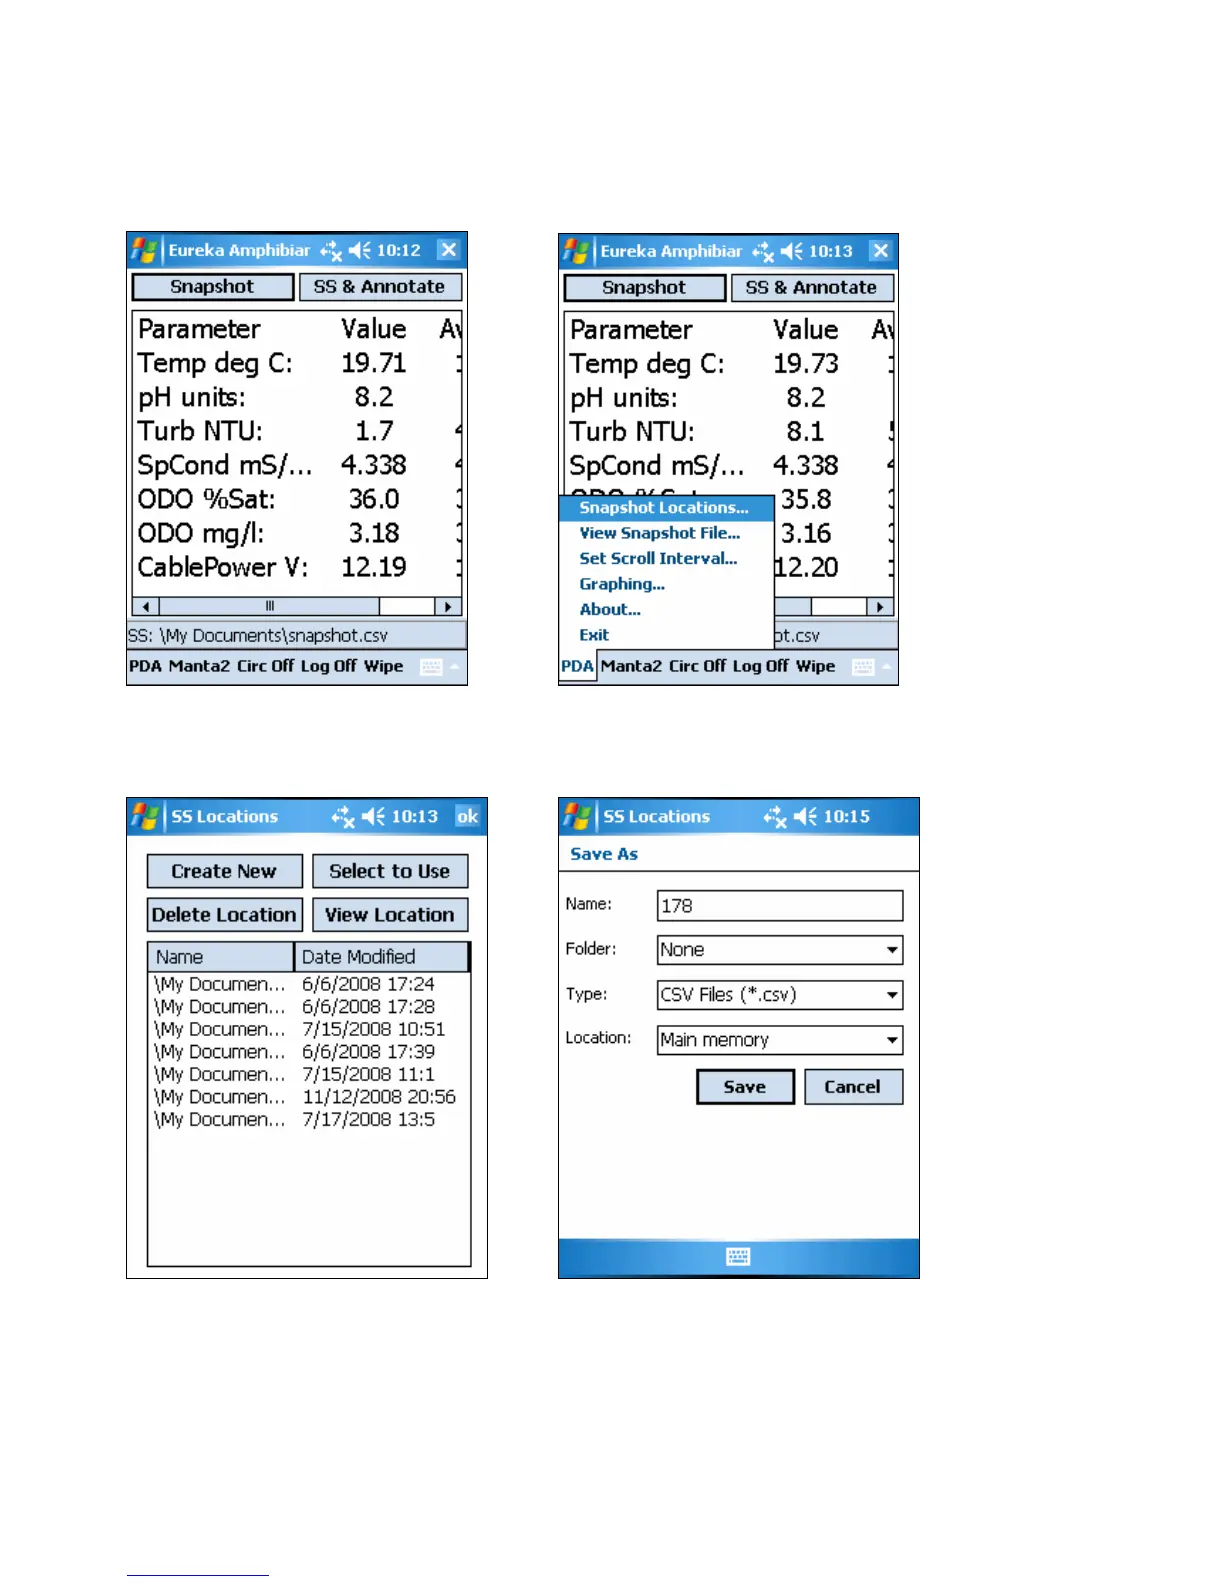Tap speaker icon in the 10:12 Eureka window
This screenshot has height=1584, width=1224.
360,250
